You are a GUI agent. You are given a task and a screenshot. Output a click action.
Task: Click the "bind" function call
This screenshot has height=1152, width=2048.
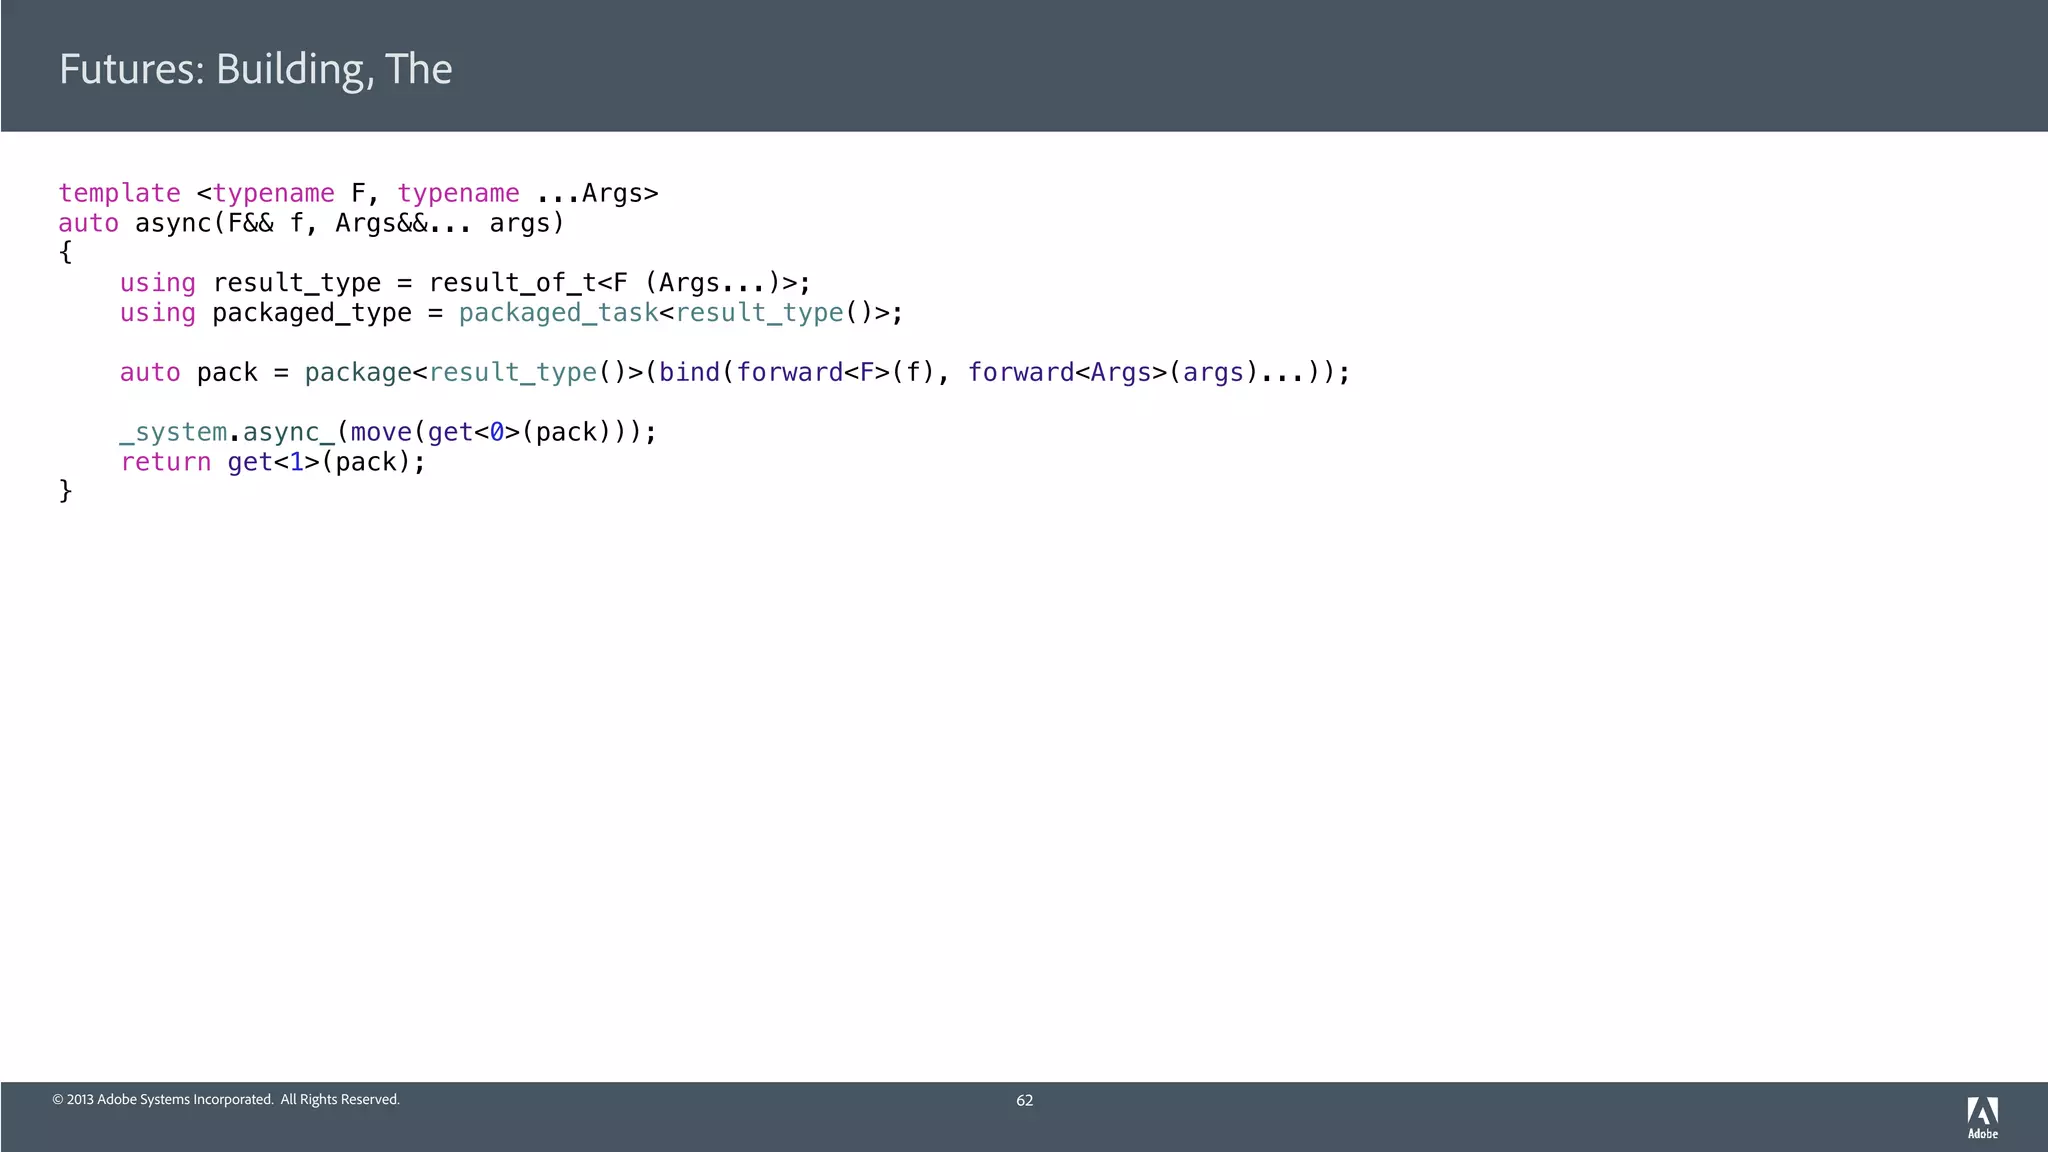(689, 373)
